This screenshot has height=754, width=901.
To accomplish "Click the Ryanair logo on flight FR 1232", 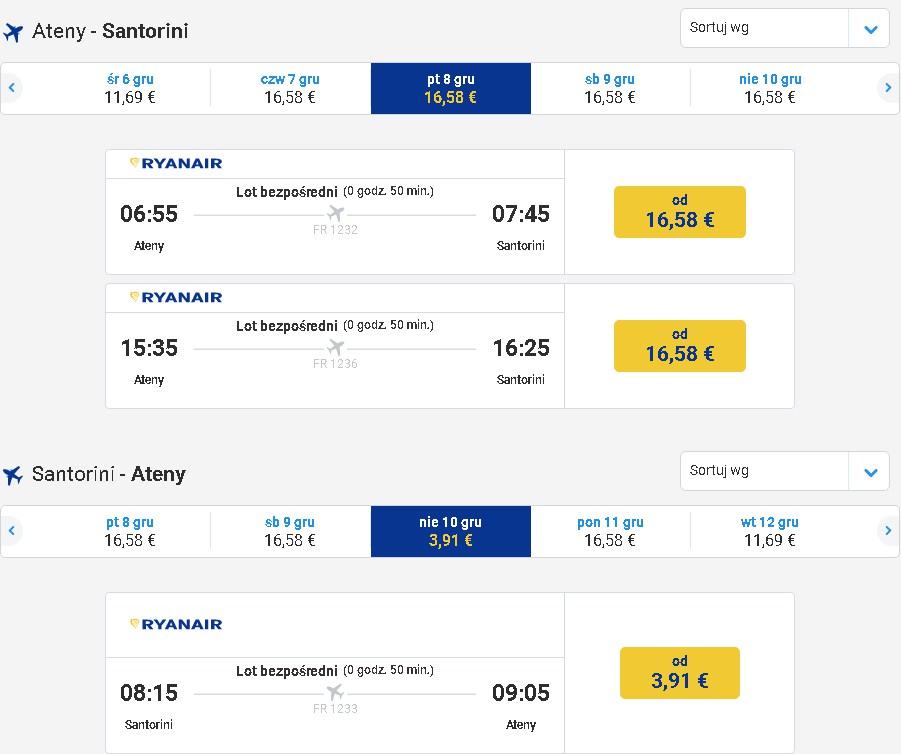I will point(176,163).
